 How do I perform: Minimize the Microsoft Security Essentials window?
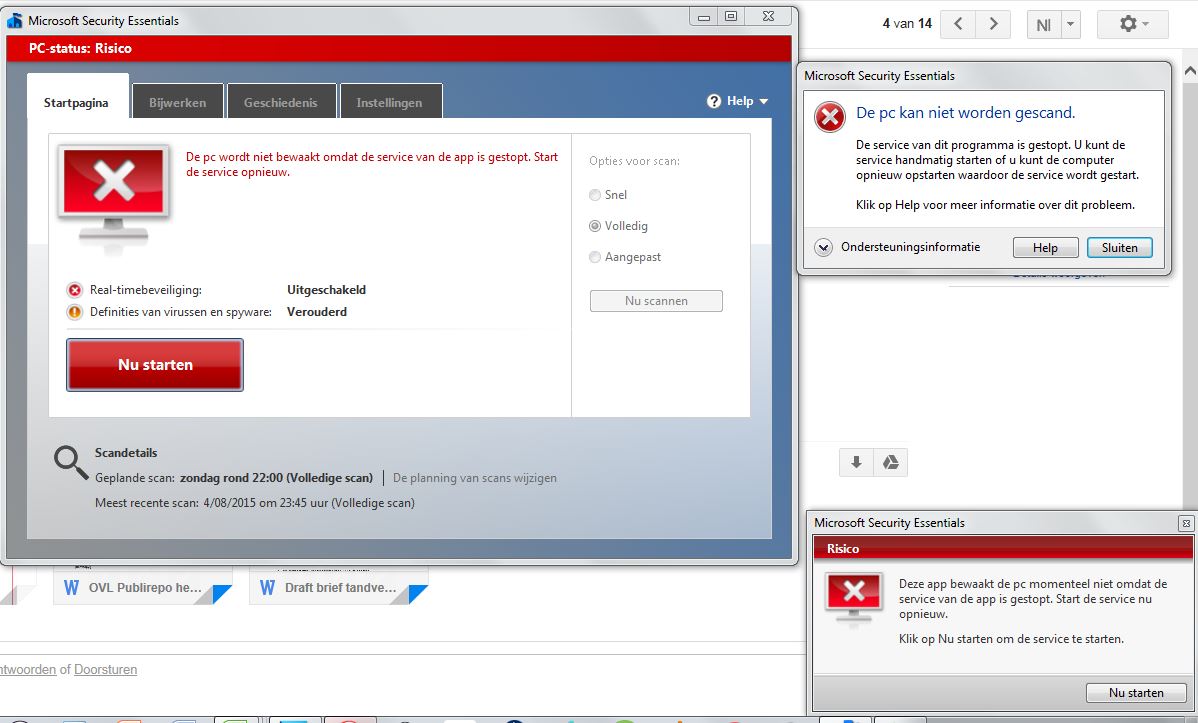(704, 17)
